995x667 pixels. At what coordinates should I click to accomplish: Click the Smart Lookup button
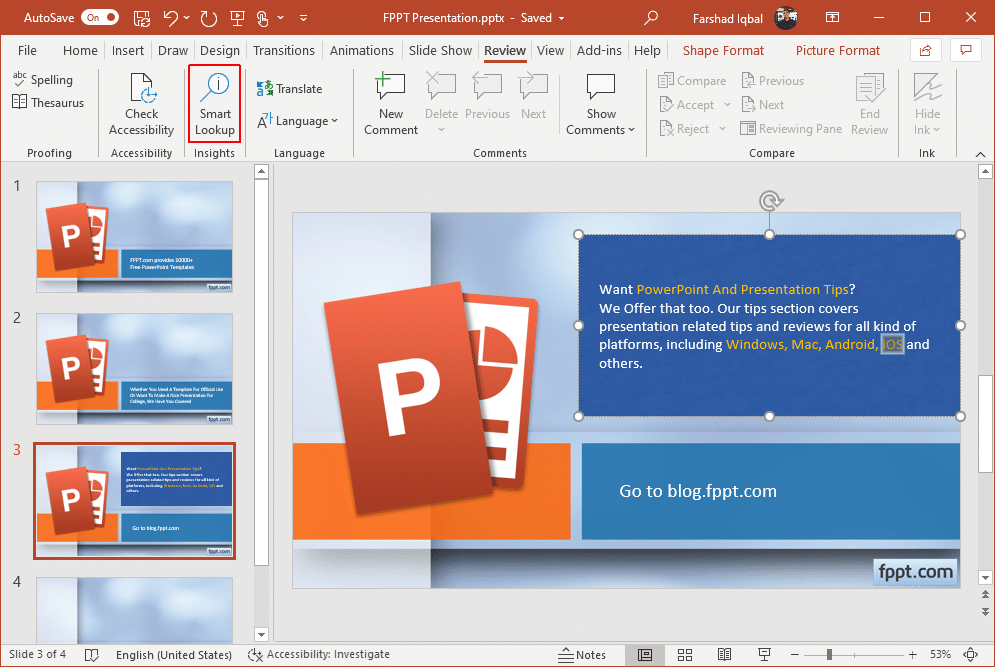214,105
